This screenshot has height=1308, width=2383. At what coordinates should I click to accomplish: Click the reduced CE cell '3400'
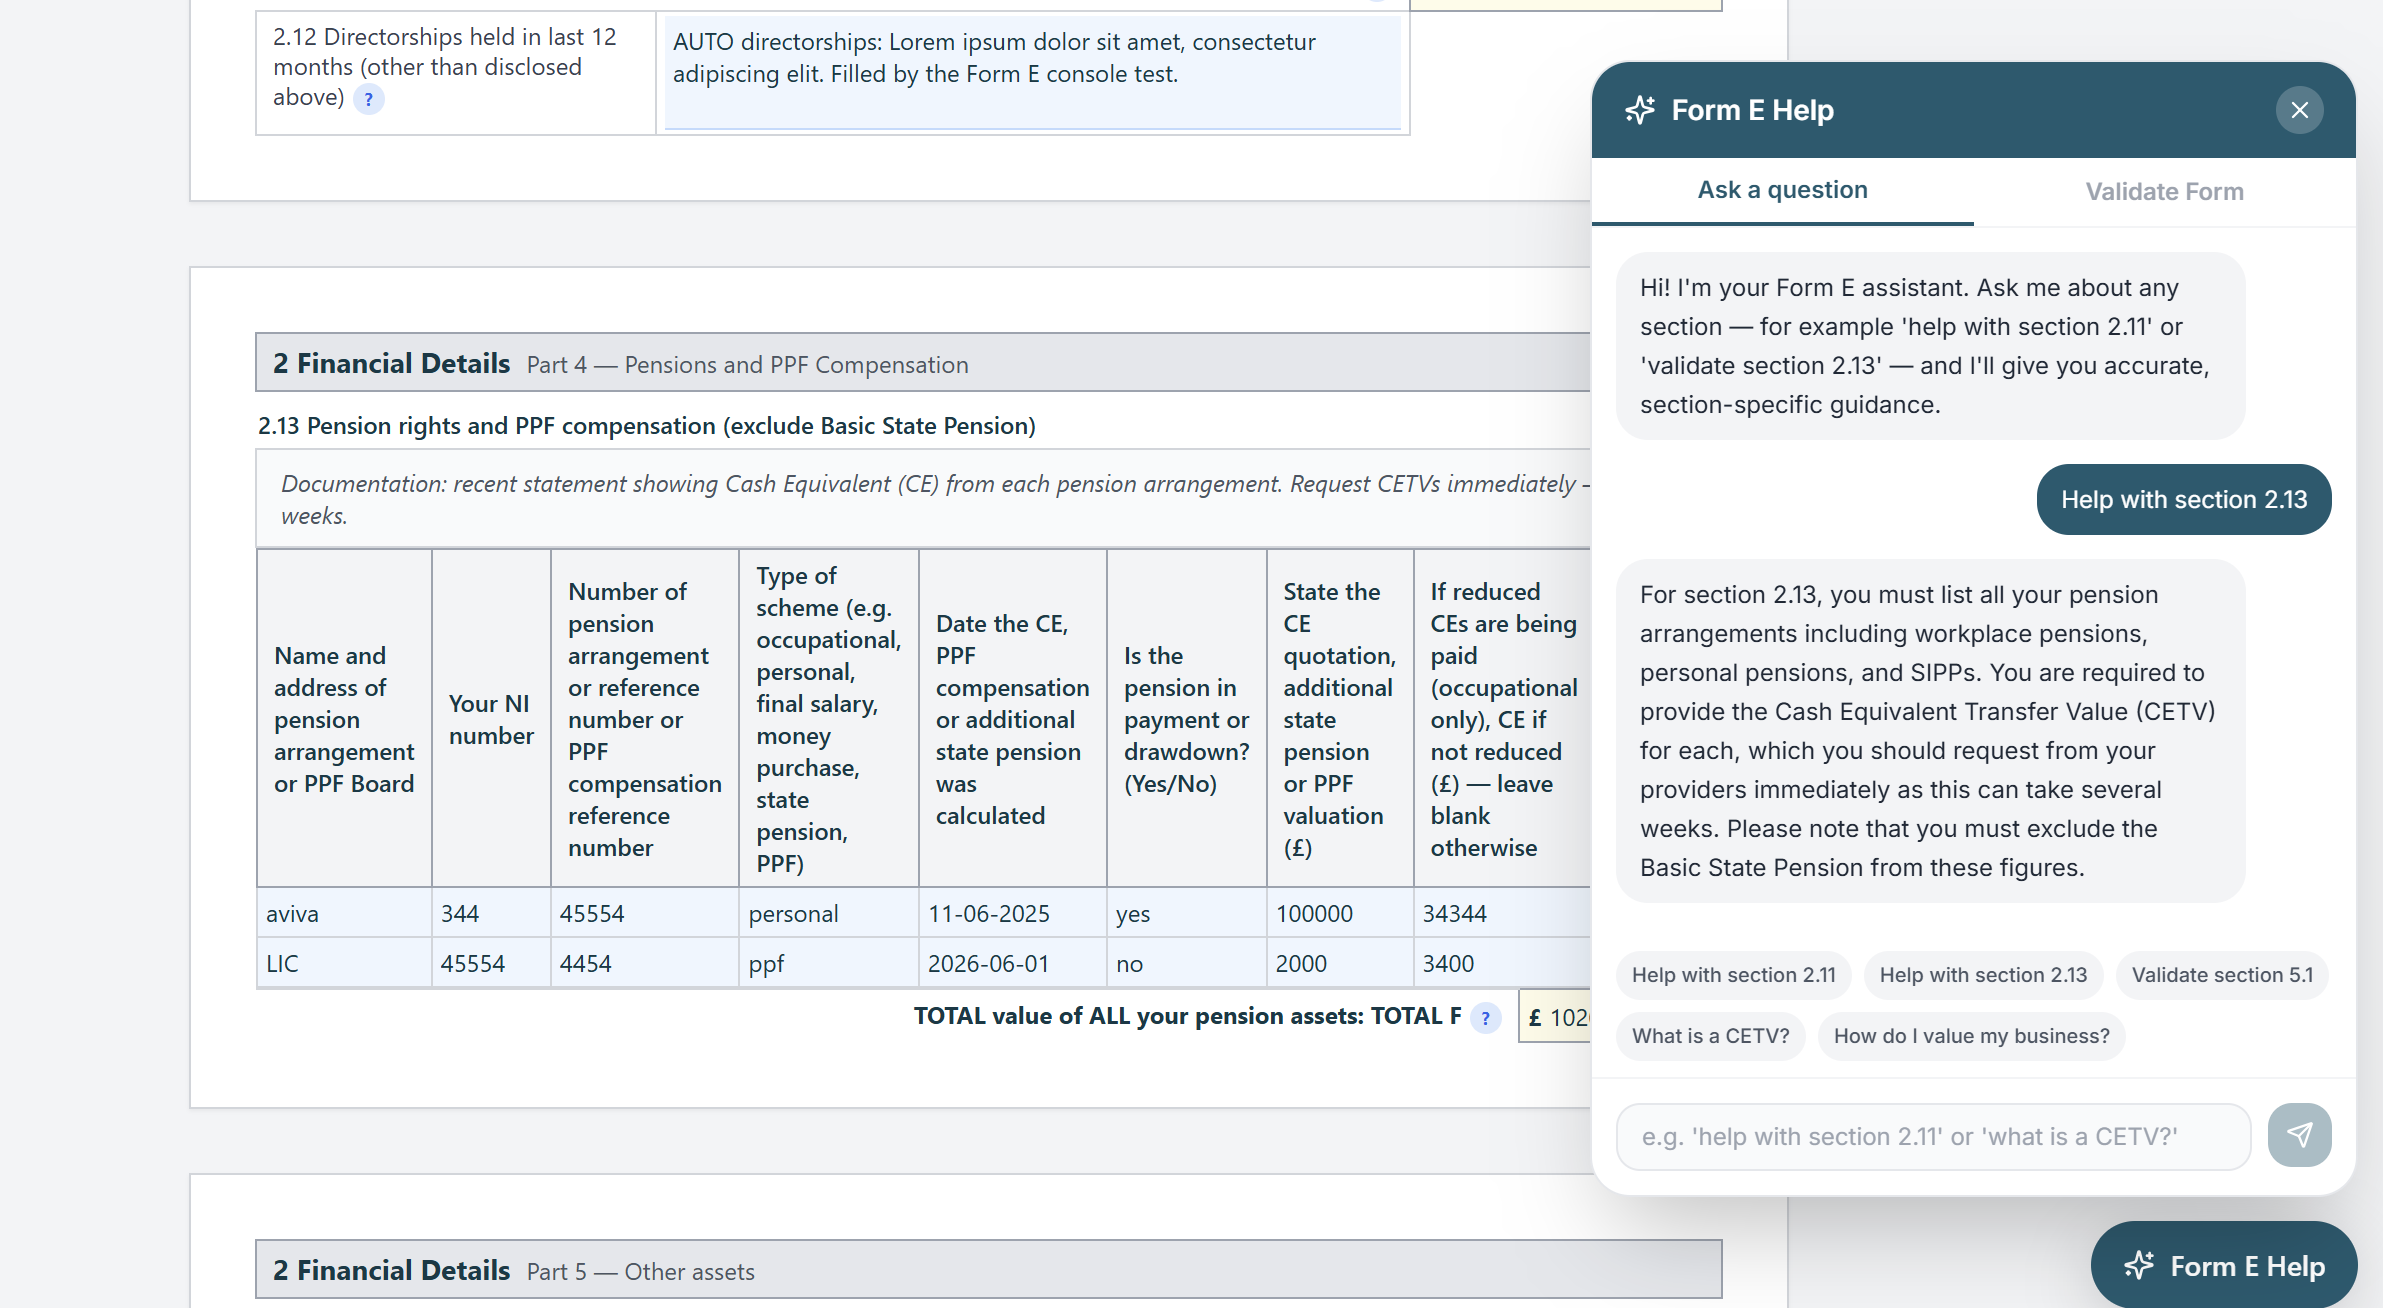pyautogui.click(x=1503, y=963)
